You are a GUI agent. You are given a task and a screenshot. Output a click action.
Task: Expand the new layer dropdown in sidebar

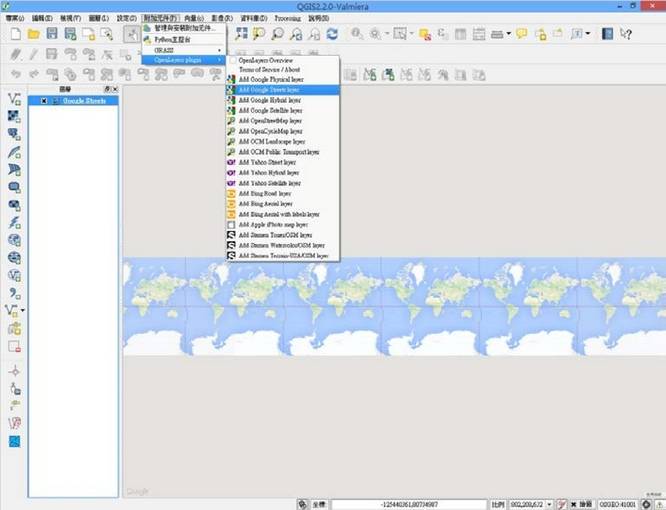click(23, 310)
